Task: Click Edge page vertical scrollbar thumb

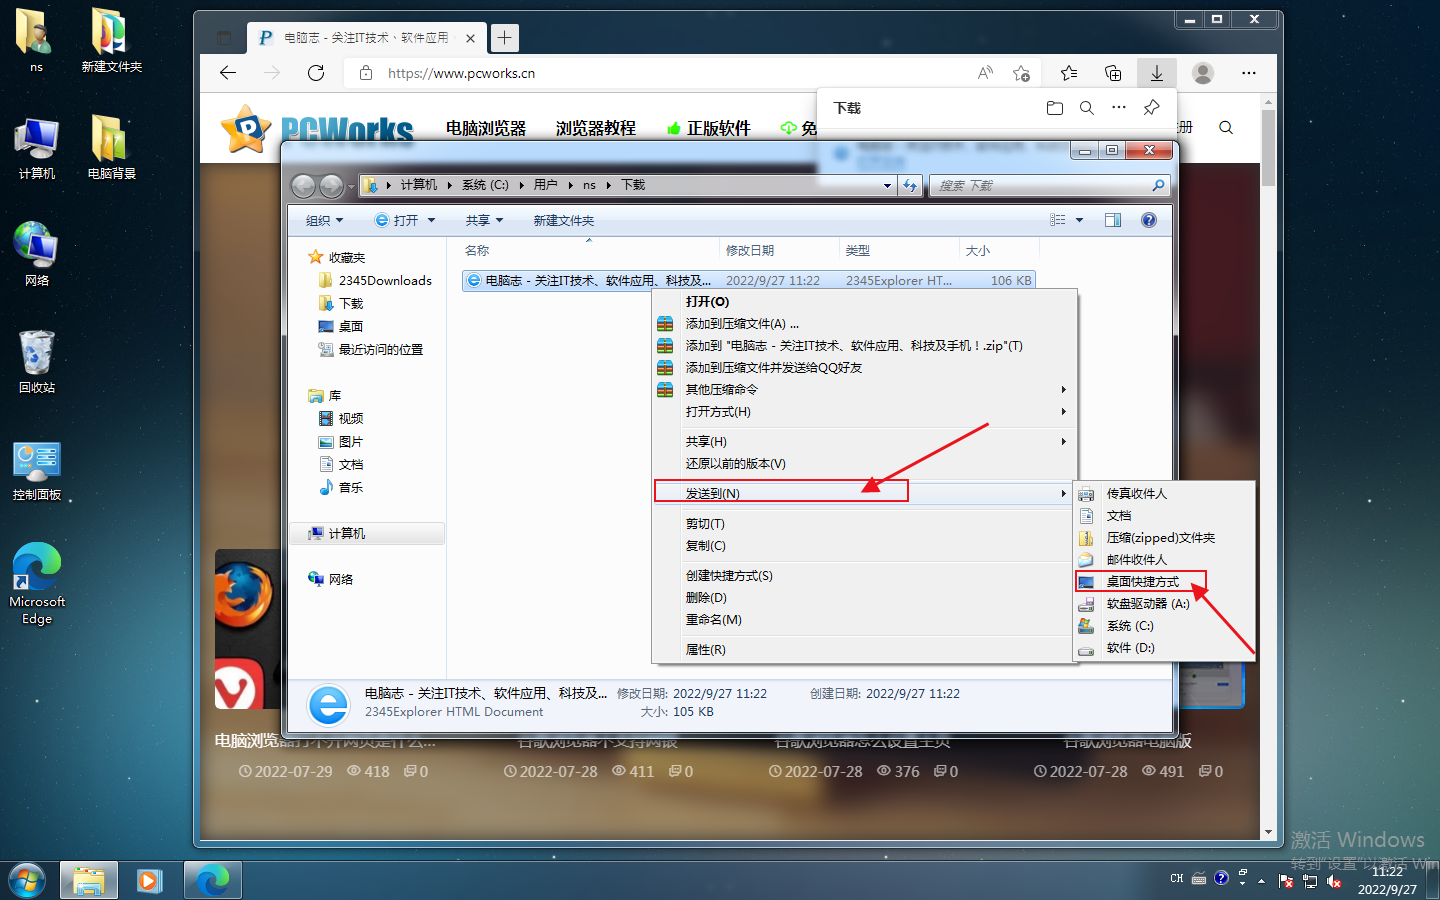Action: 1268,148
